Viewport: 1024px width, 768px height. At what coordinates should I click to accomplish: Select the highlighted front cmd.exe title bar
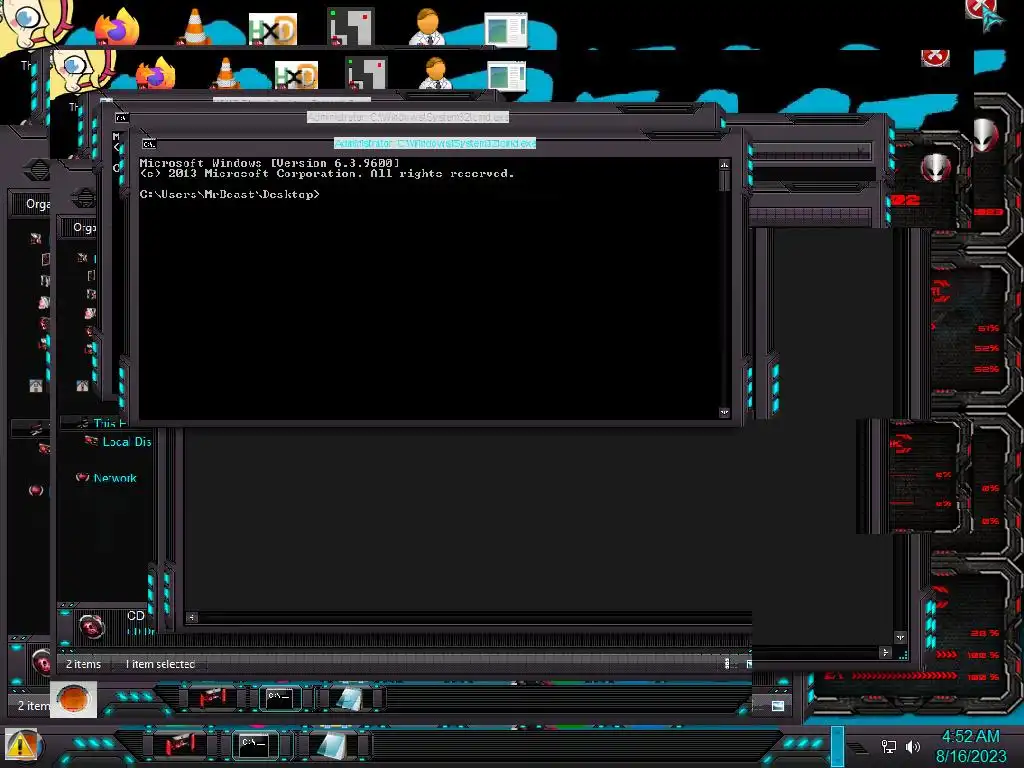pyautogui.click(x=435, y=143)
